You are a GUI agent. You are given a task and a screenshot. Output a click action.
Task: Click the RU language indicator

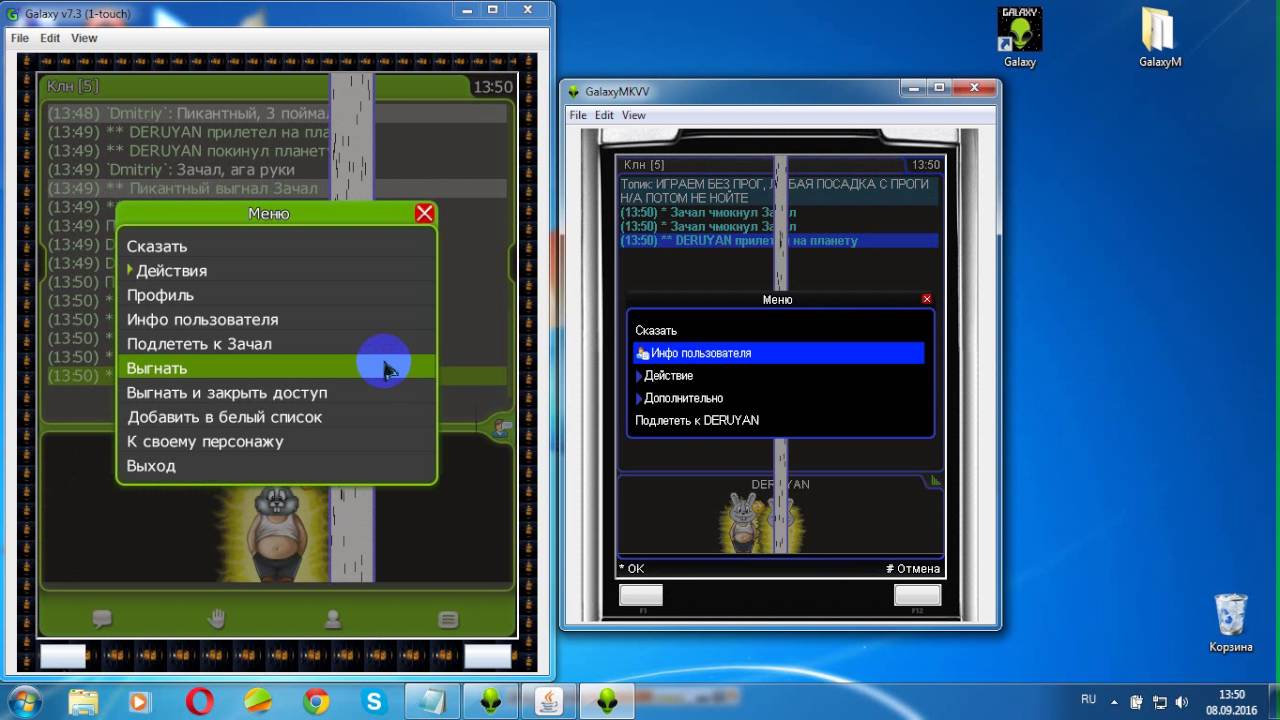[1088, 700]
